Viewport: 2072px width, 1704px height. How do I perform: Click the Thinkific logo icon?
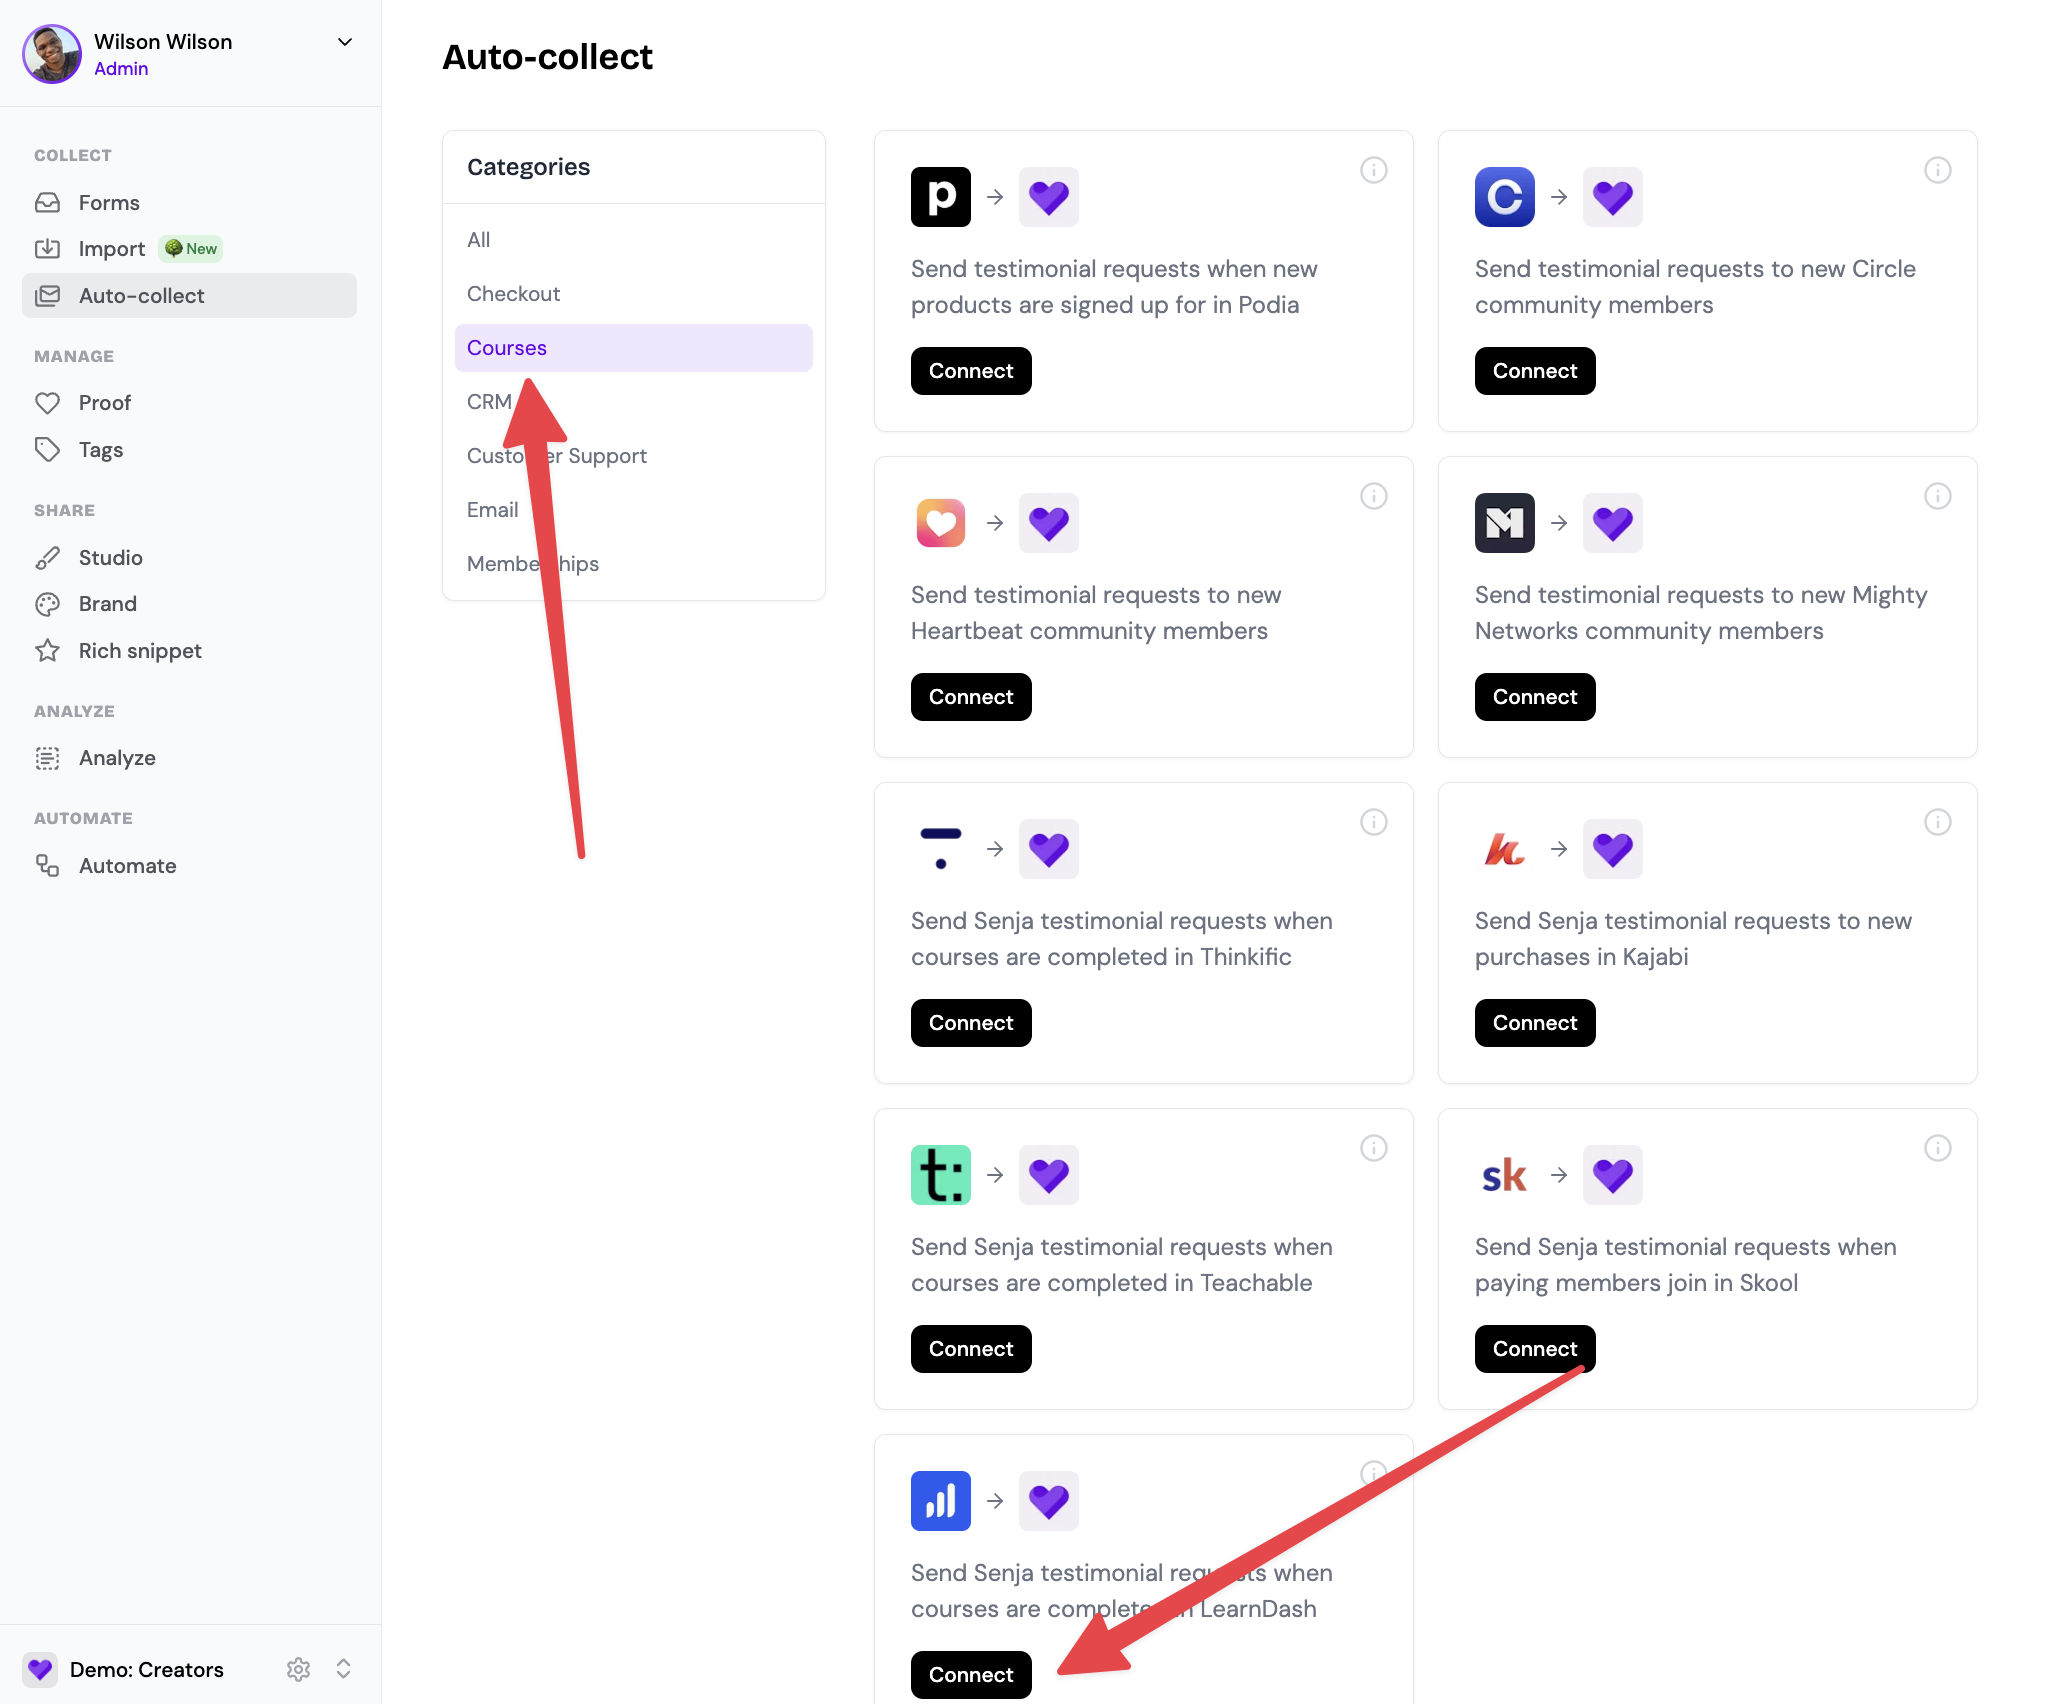tap(941, 849)
